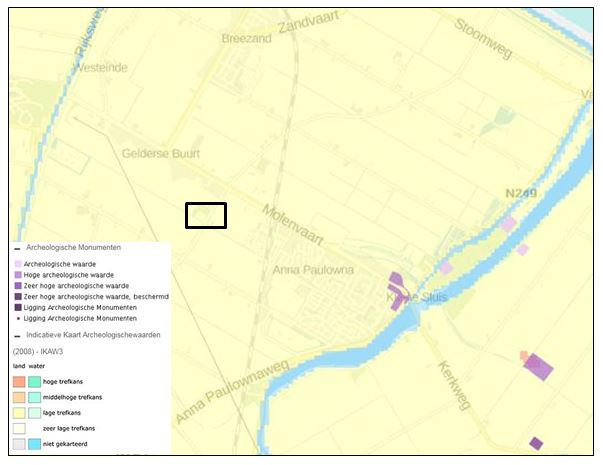Click the light pink Archeologische waarde swatch
603x465 pixels.
tap(17, 263)
